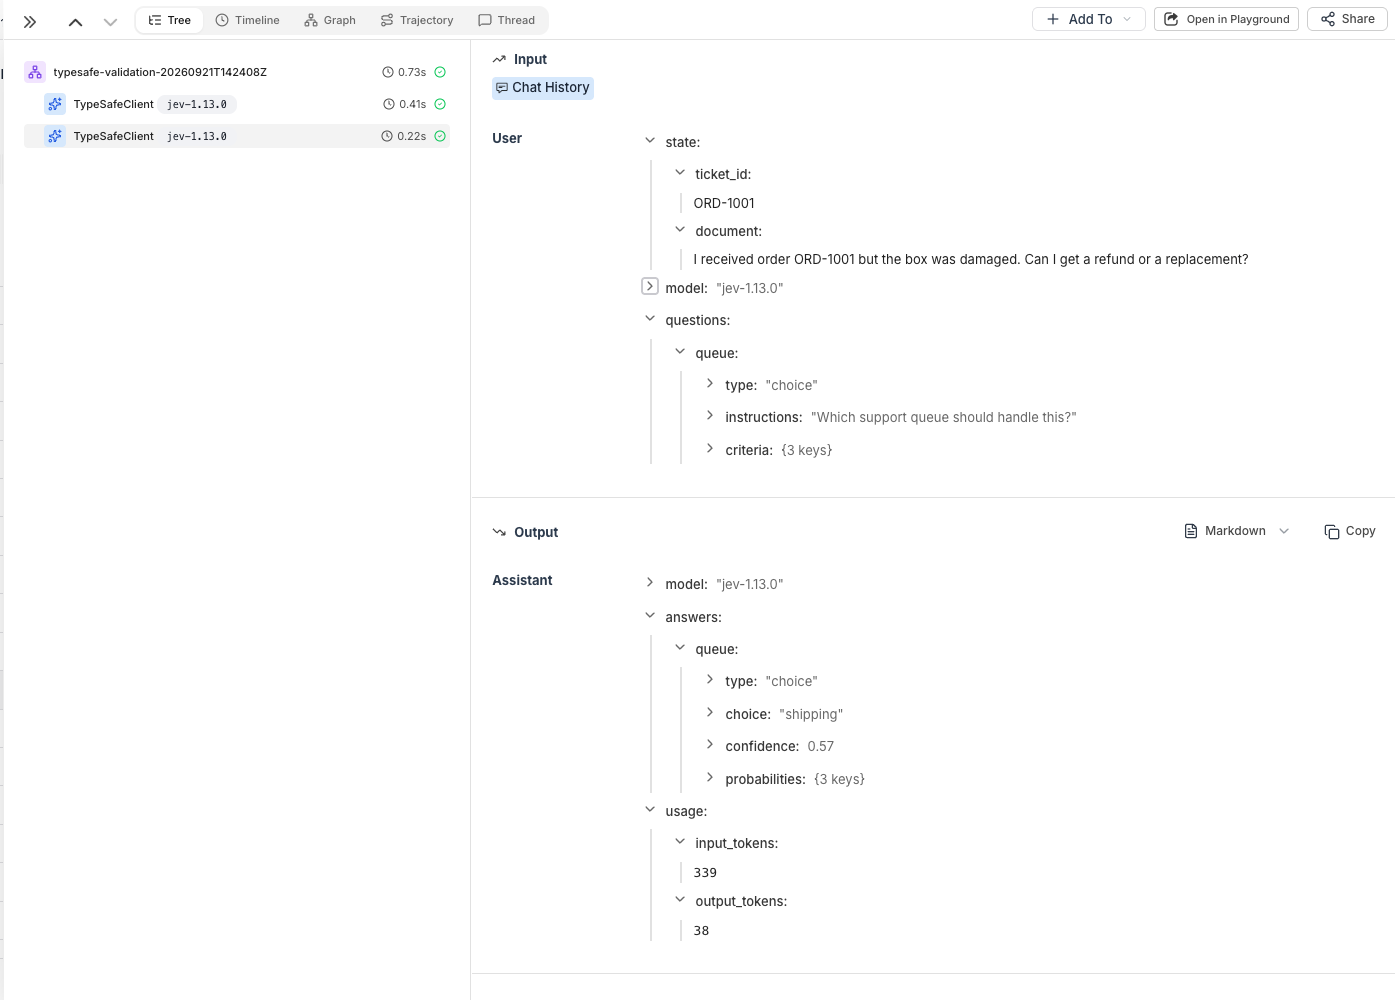This screenshot has width=1395, height=1000.
Task: Click sparkle icon of the 0.41s TypeSafeClient
Action: pyautogui.click(x=55, y=104)
